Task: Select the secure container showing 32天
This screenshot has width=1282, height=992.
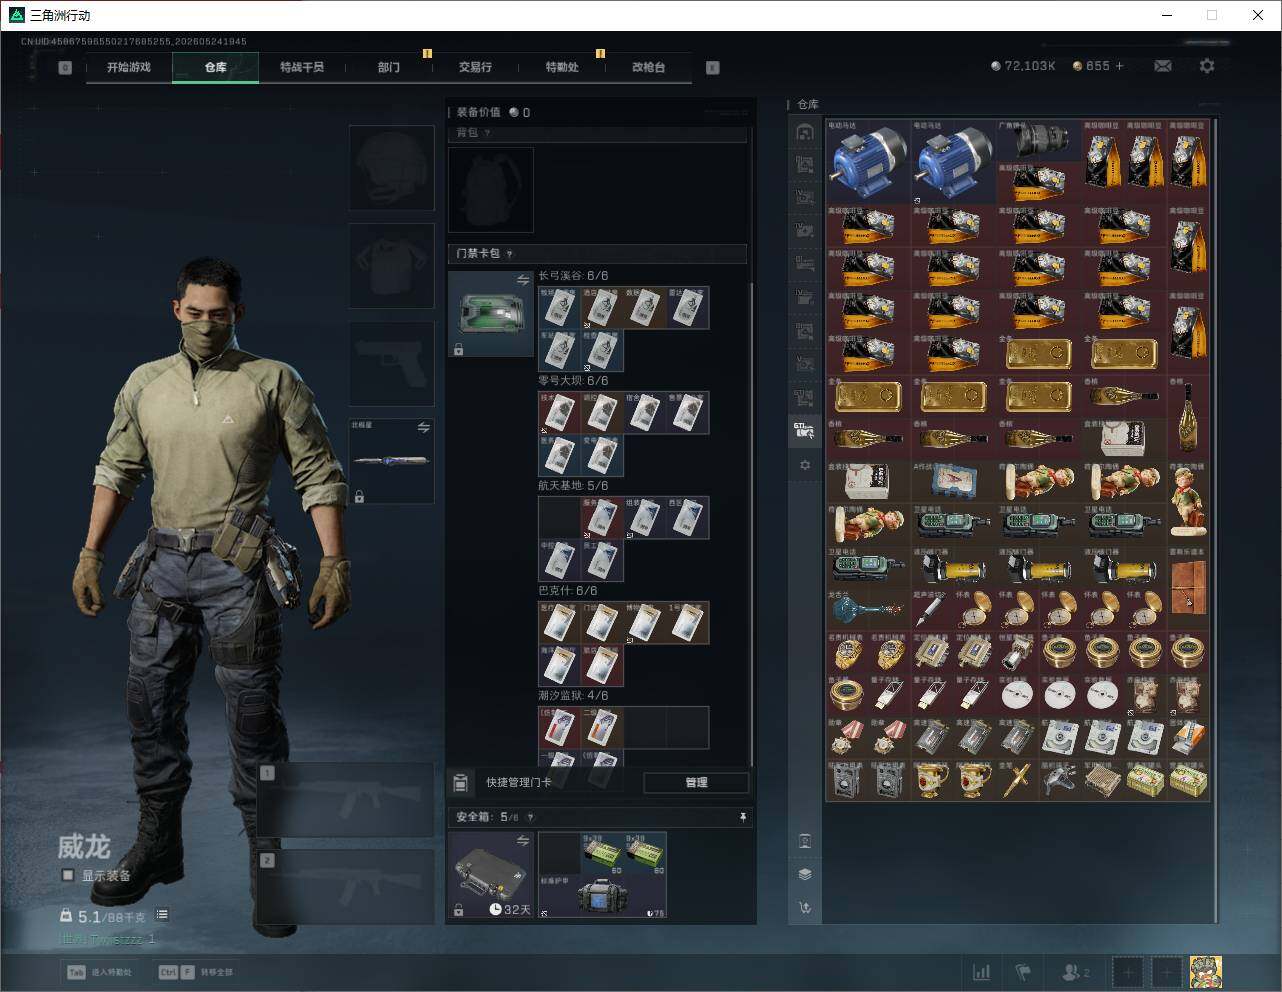Action: [x=490, y=875]
